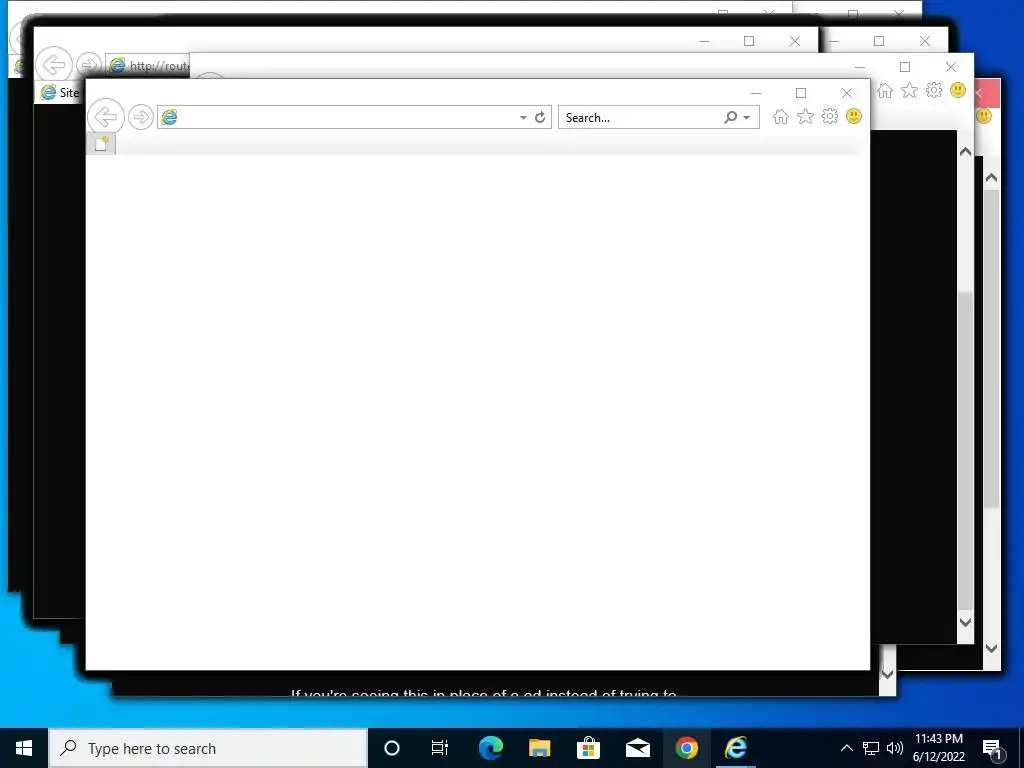Click network icon in system tray

pos(871,748)
